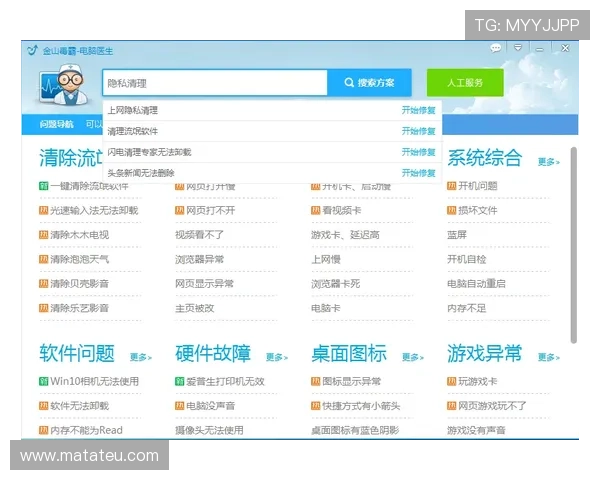Screen dimensions: 600x480
Task: Open the 电脑自动重启 problem link
Action: point(476,284)
